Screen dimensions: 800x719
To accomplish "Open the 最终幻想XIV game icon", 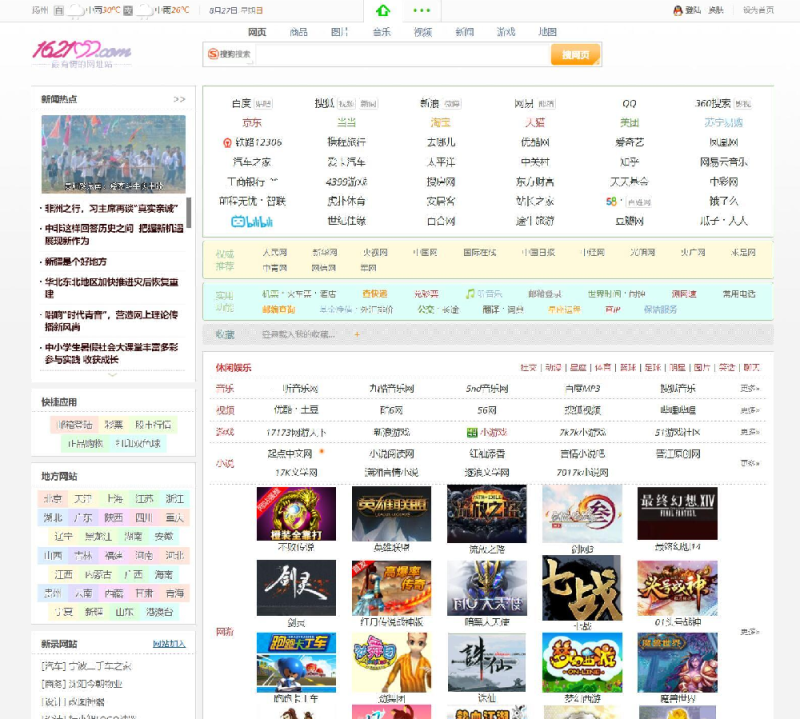I will 678,513.
